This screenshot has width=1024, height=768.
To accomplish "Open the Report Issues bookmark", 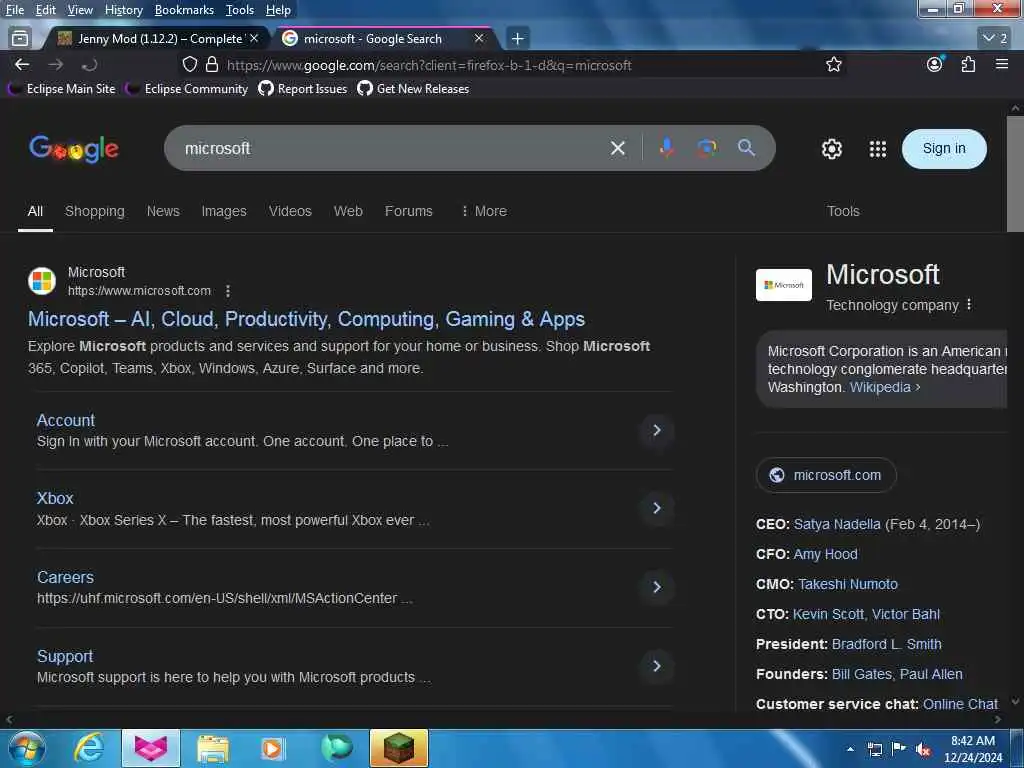I will [303, 89].
